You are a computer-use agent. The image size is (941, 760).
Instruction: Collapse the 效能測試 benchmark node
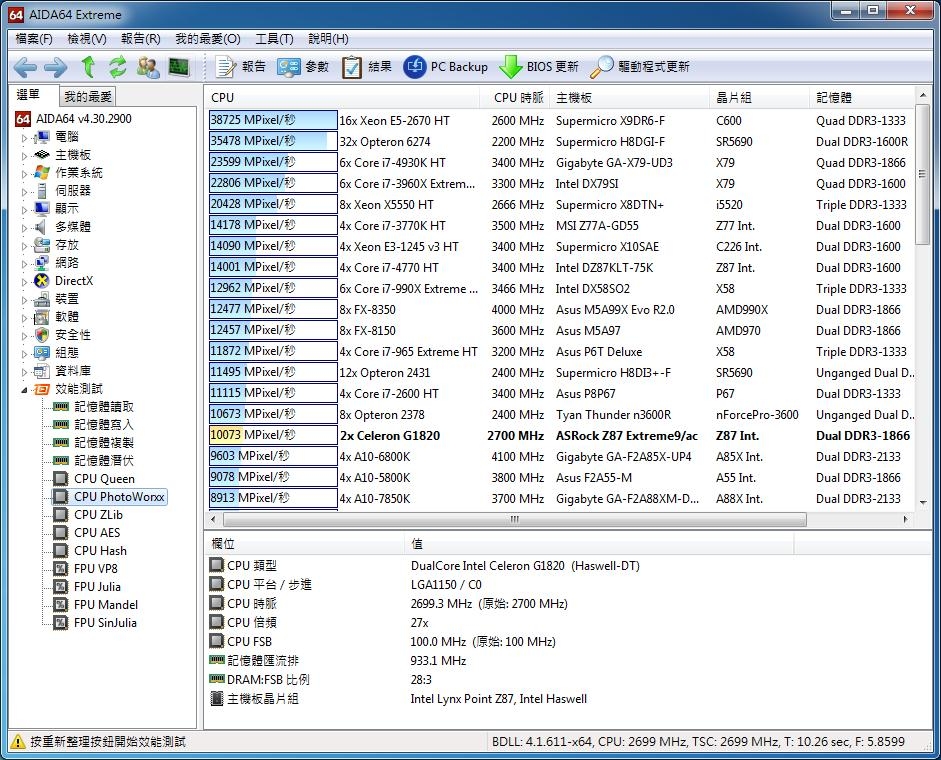point(24,390)
